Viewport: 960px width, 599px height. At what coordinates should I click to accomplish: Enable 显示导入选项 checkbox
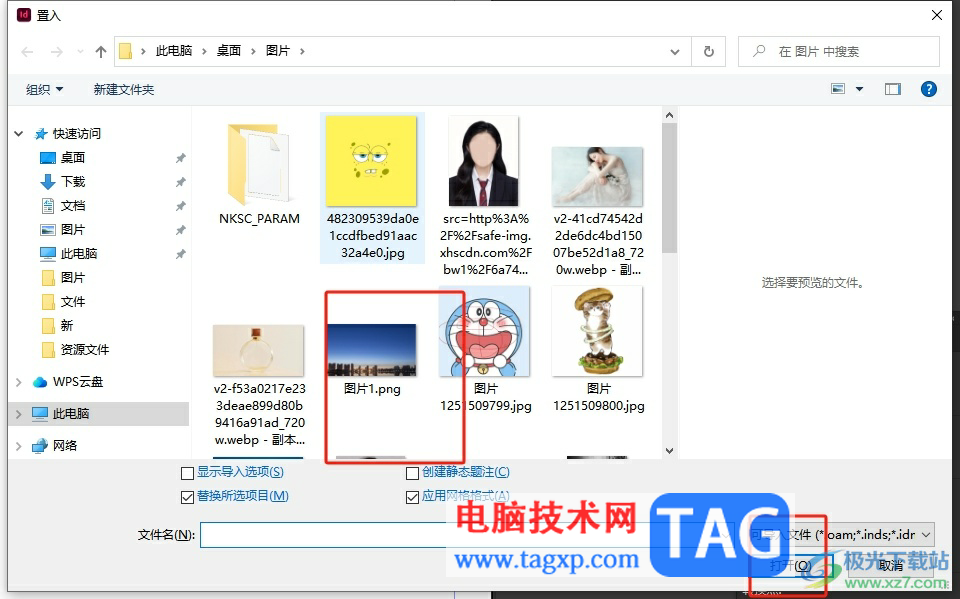point(187,473)
